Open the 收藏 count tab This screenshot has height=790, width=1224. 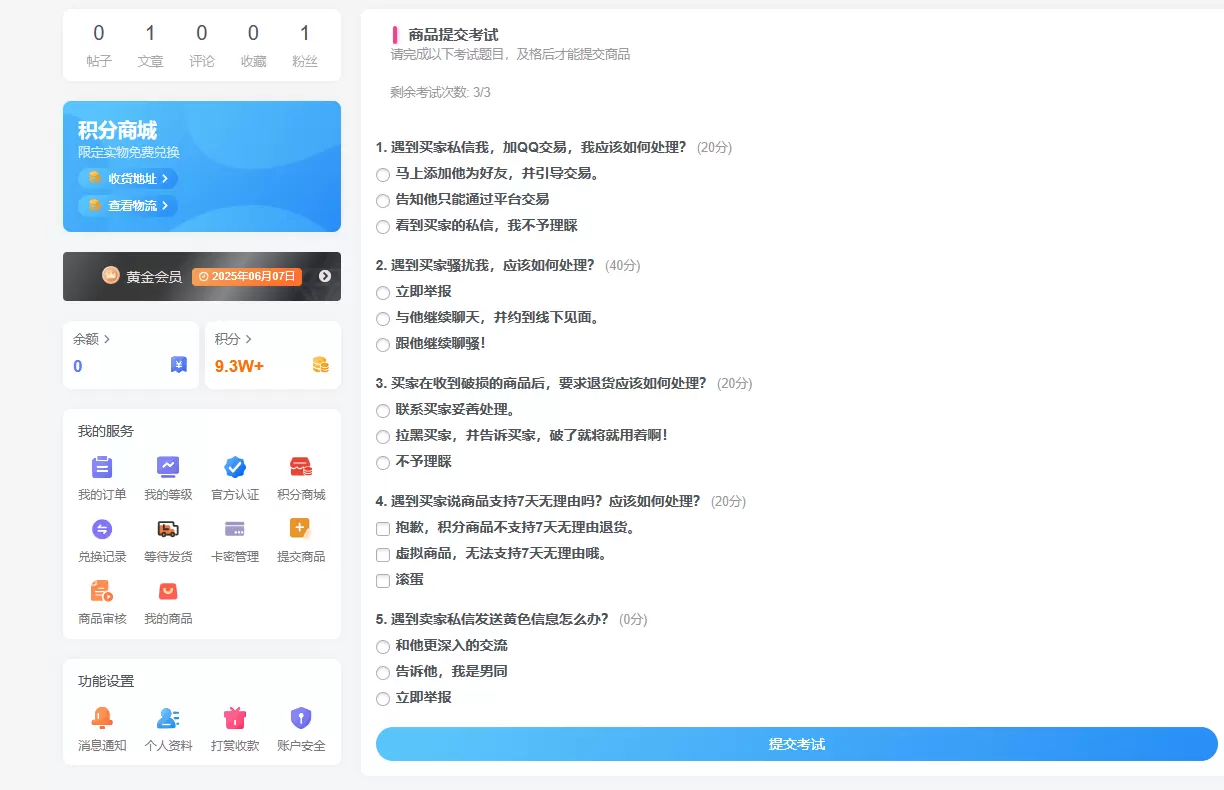[253, 46]
